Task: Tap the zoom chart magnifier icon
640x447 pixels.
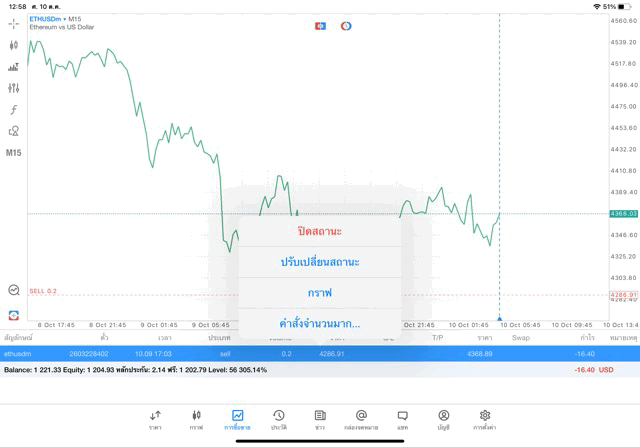Action: 14,290
